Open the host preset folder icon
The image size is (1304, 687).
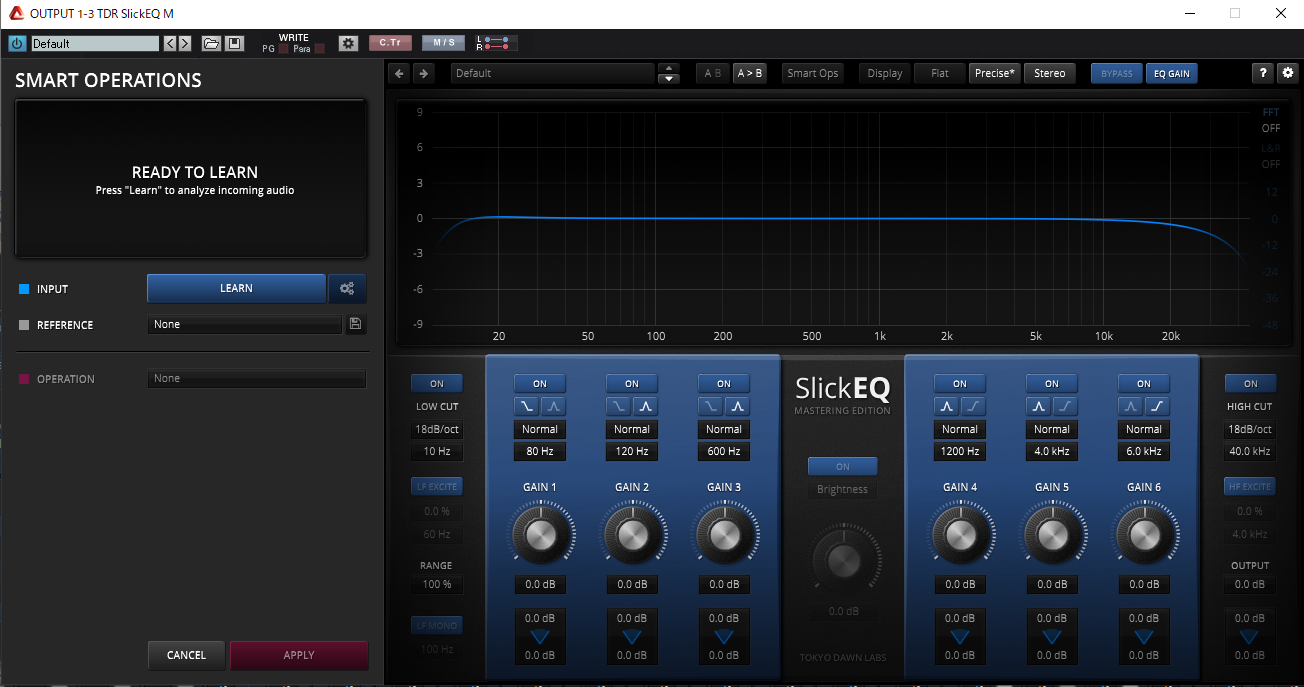(211, 43)
